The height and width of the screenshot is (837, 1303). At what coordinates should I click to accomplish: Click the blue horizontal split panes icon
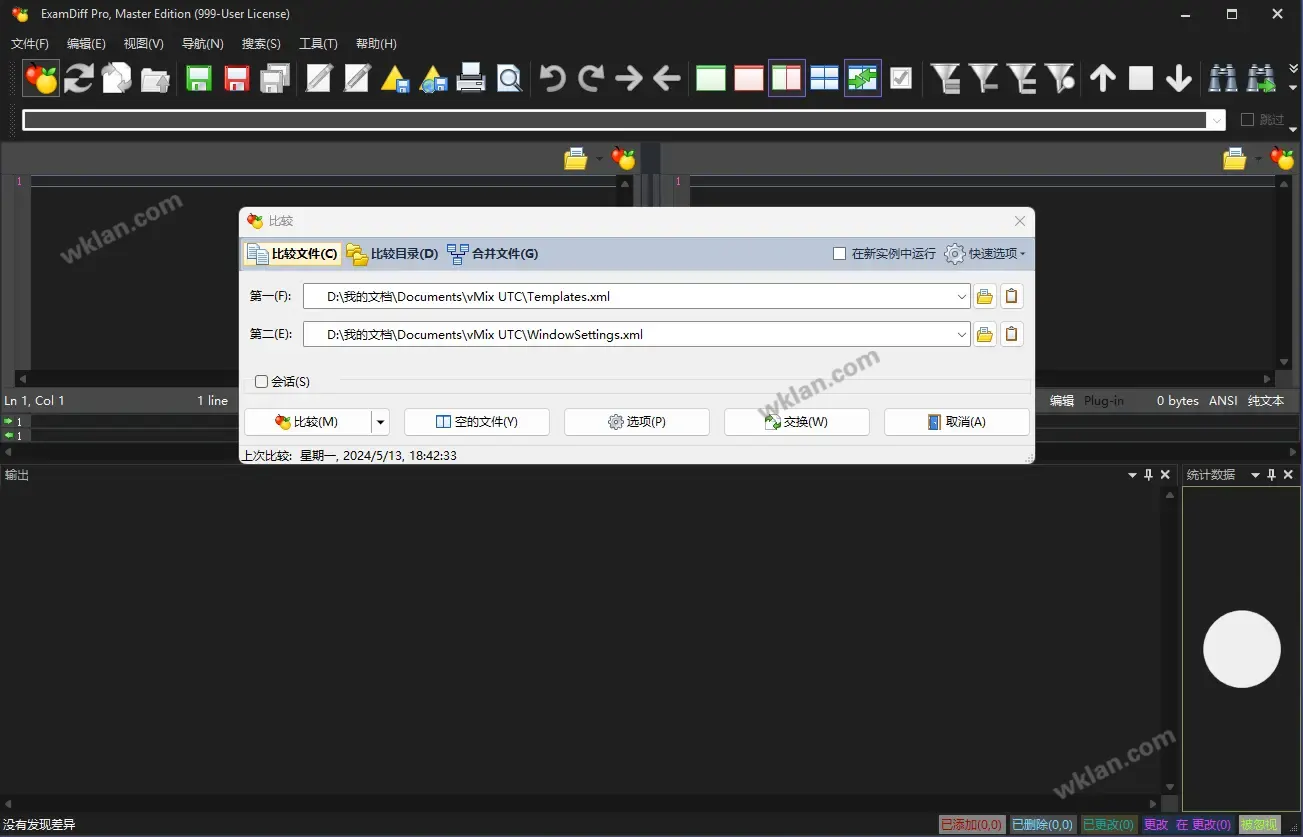(x=825, y=78)
